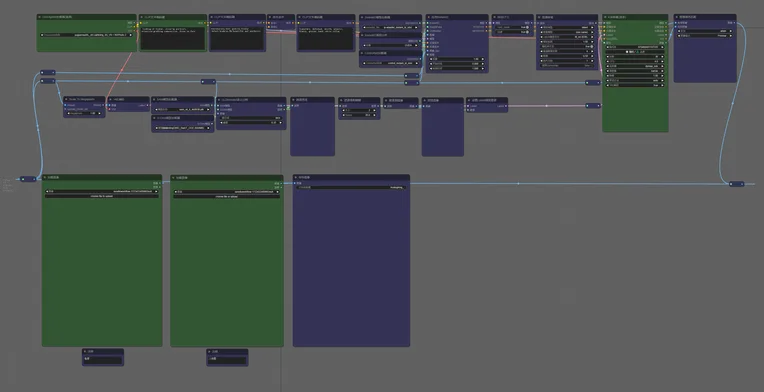Collapse the first green Load Image node
Viewport: 764px width, 392px height.
[x=46, y=178]
